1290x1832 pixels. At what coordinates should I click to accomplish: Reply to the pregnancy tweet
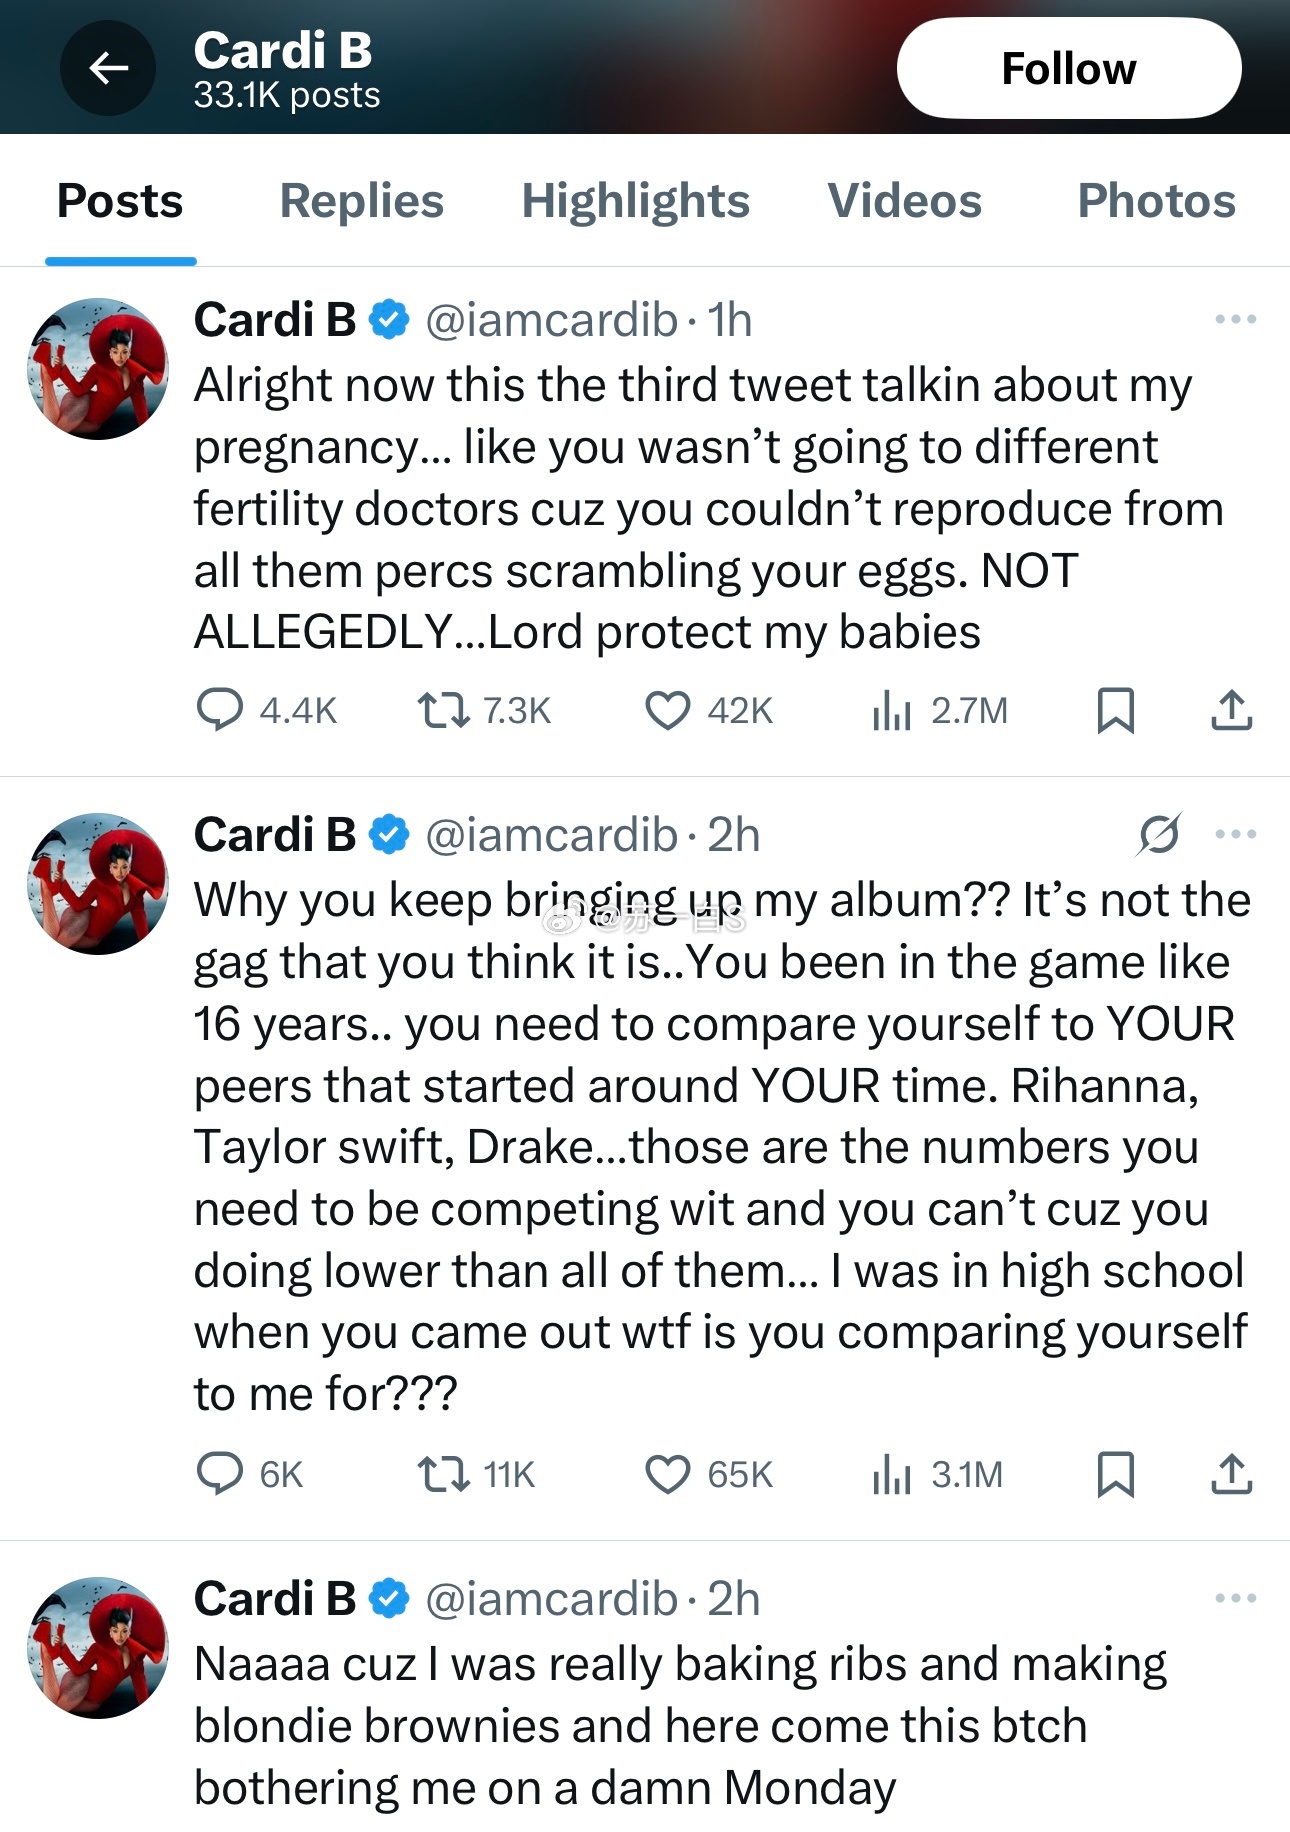pyautogui.click(x=220, y=710)
